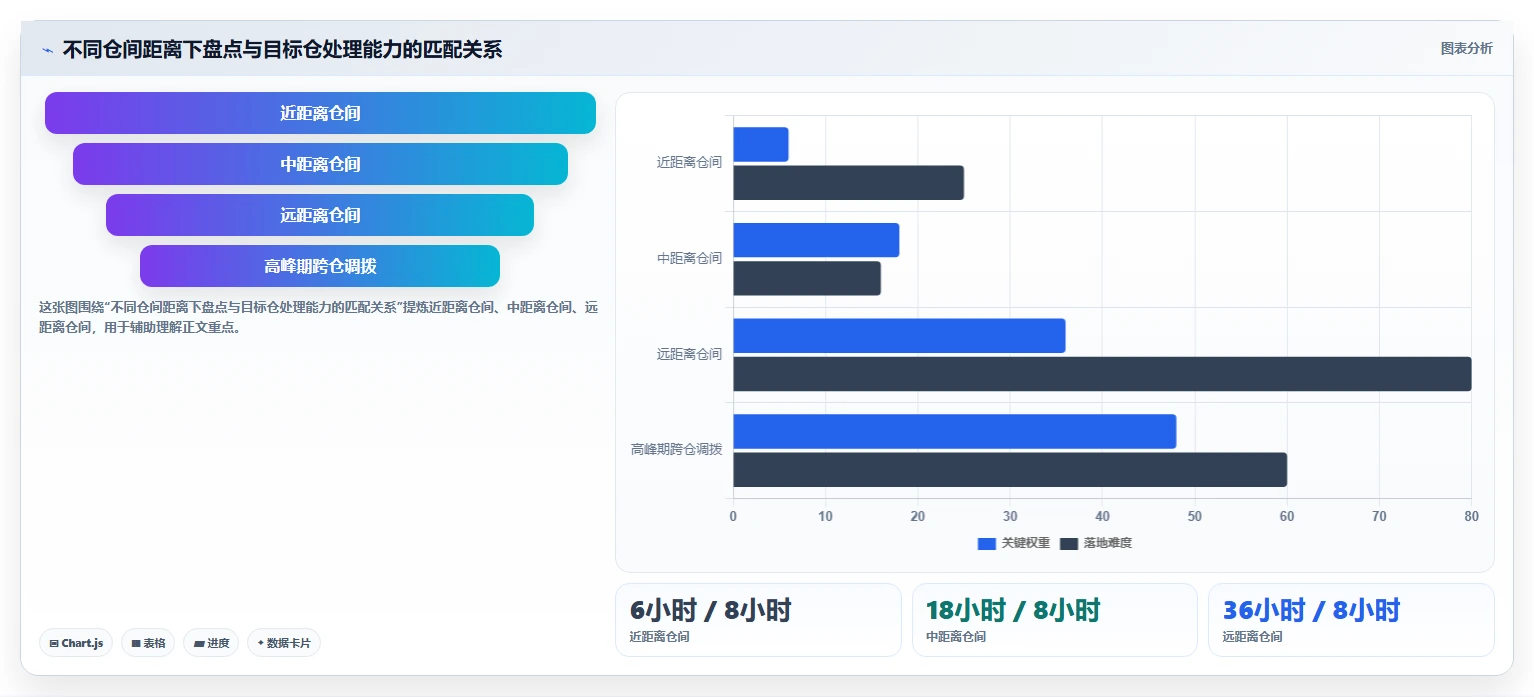This screenshot has width=1534, height=697.
Task: Click the dark 中距离仓间 bar in chart
Action: click(x=807, y=278)
